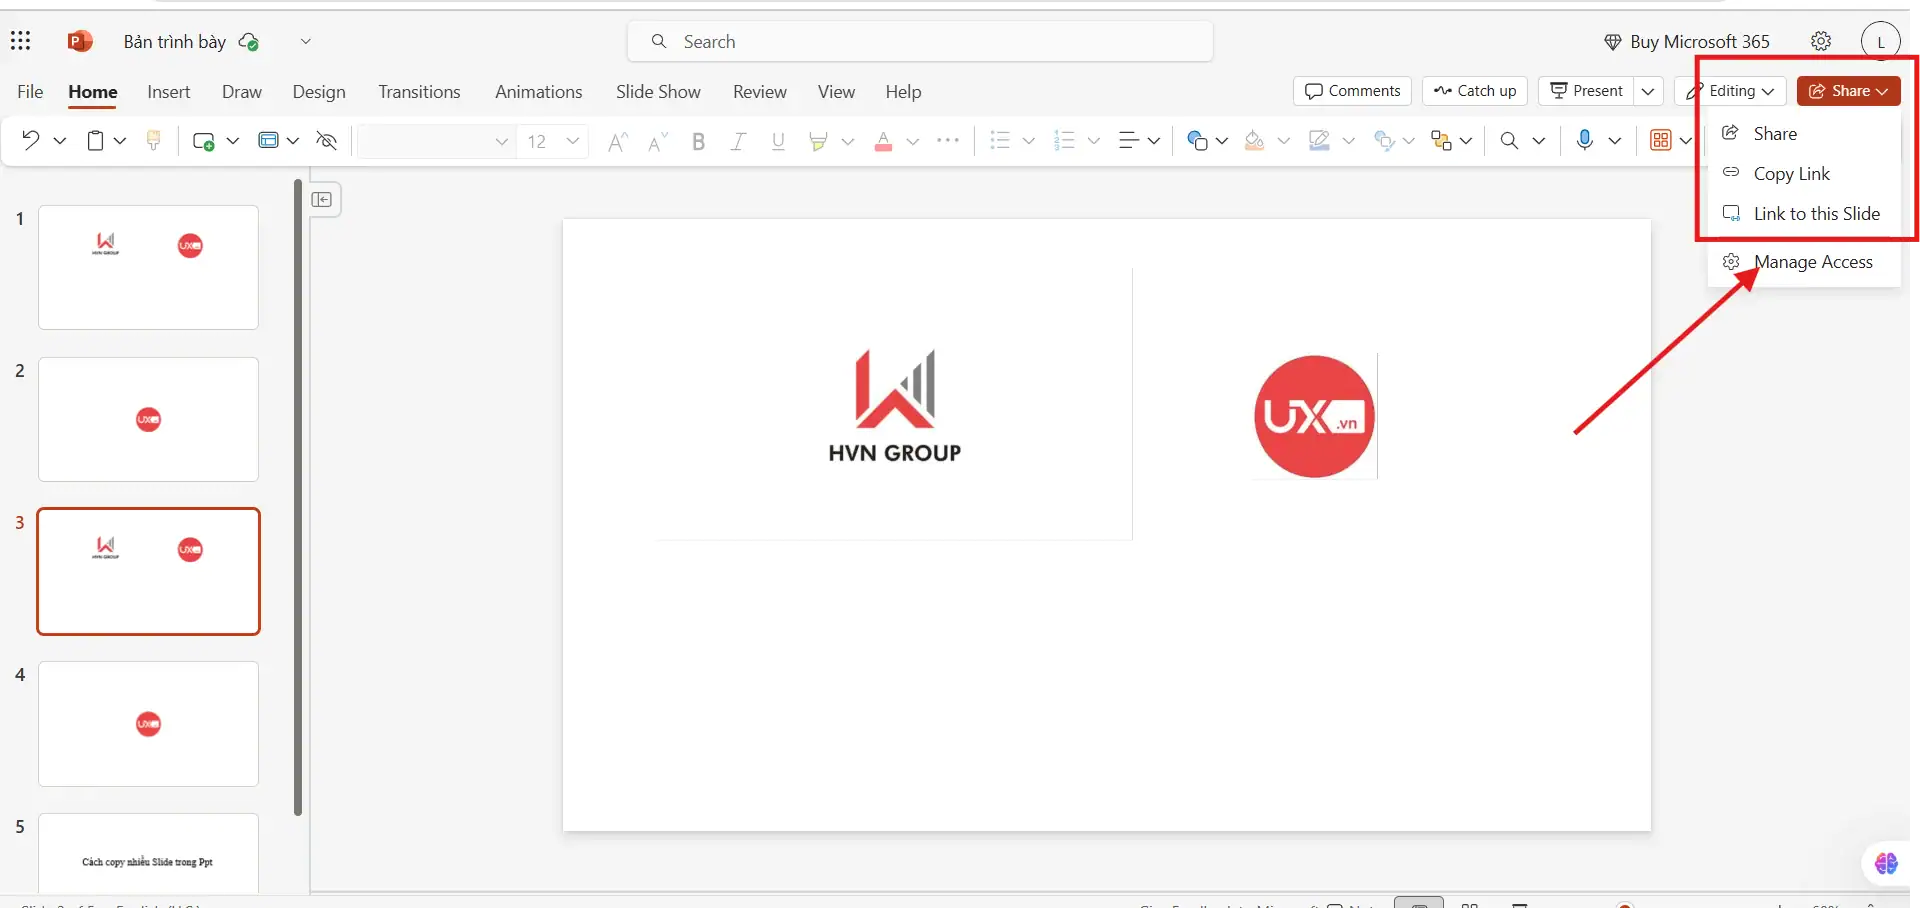Increase the font size
The image size is (1920, 908).
pyautogui.click(x=617, y=140)
